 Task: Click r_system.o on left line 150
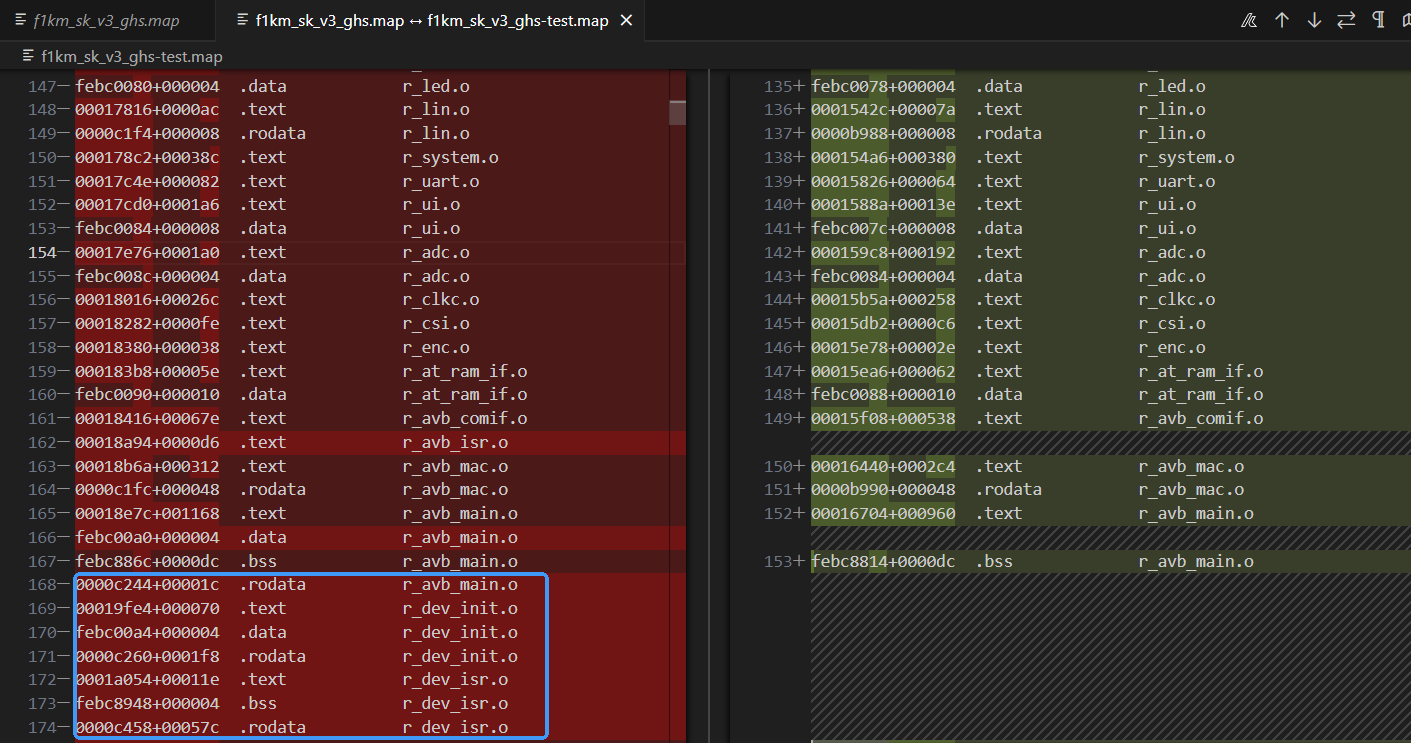(x=450, y=157)
